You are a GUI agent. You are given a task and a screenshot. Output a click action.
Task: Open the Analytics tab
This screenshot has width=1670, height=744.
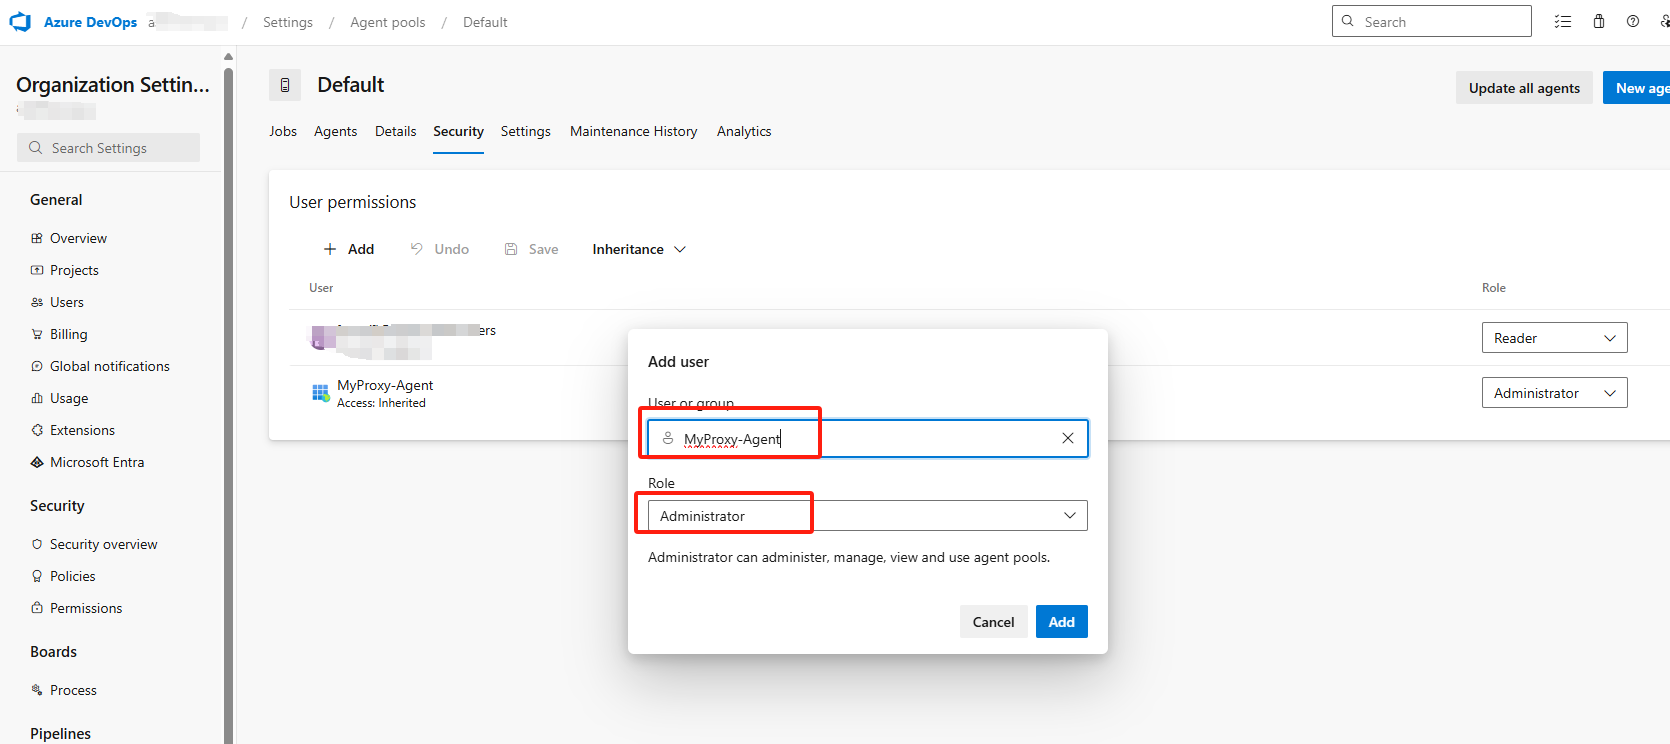coord(744,131)
